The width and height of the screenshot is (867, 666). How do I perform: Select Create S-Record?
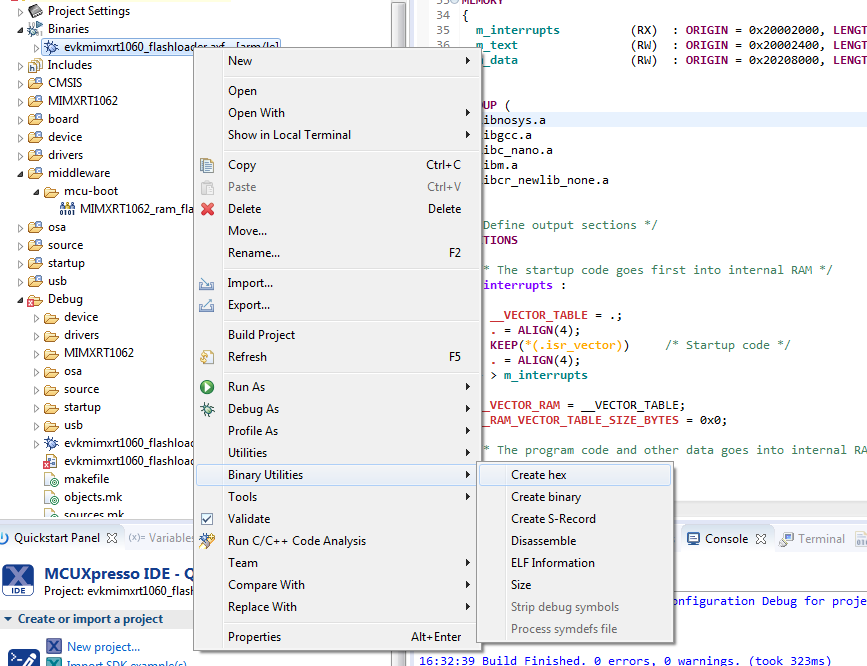(575, 519)
